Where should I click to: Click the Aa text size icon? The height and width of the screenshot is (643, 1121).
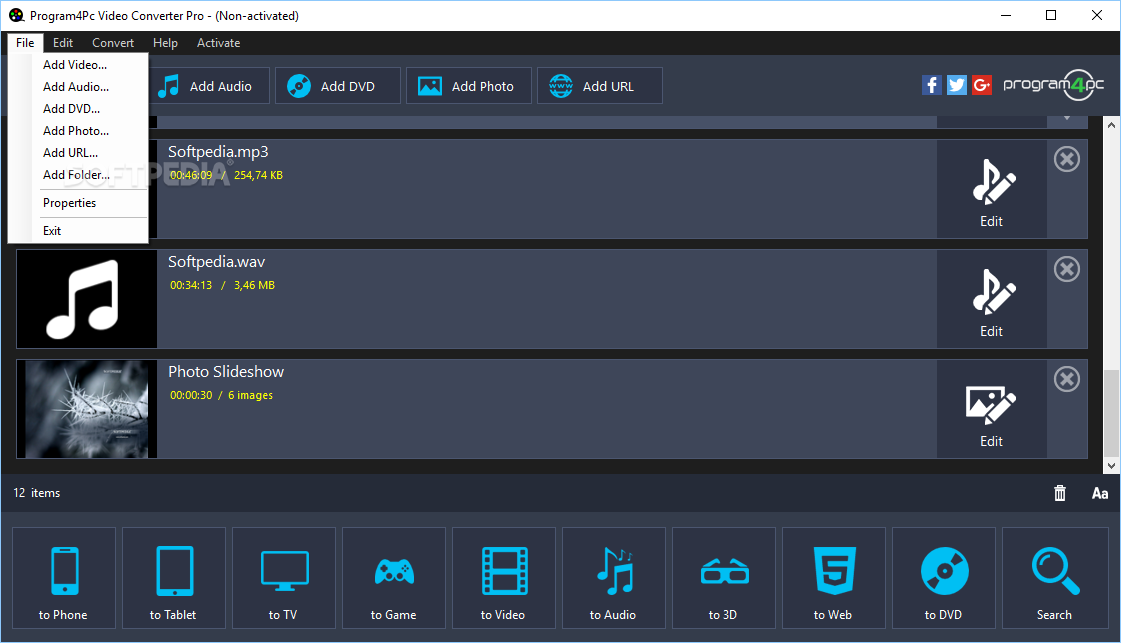(x=1100, y=493)
